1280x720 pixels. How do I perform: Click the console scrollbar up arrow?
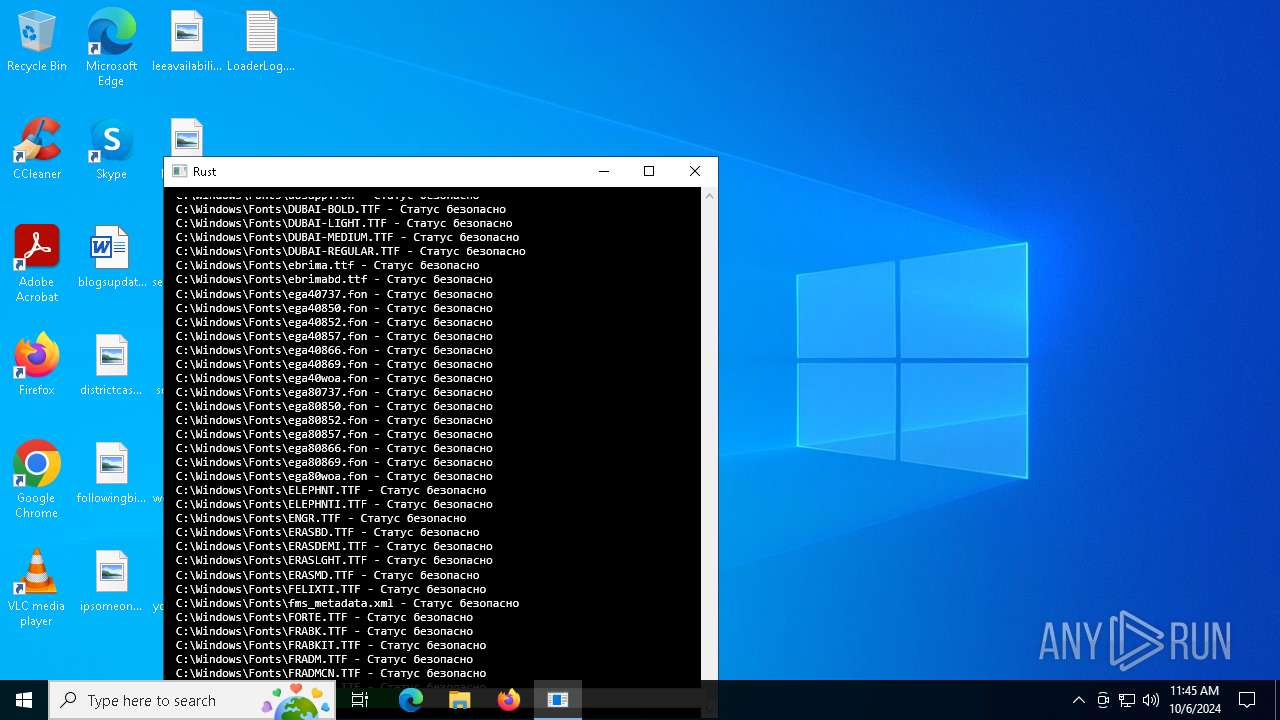pos(709,195)
